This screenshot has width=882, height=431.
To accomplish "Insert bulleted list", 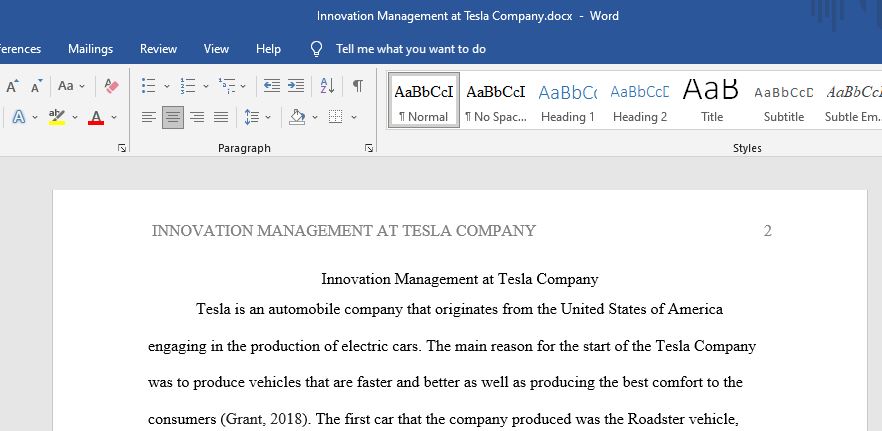I will tap(148, 86).
